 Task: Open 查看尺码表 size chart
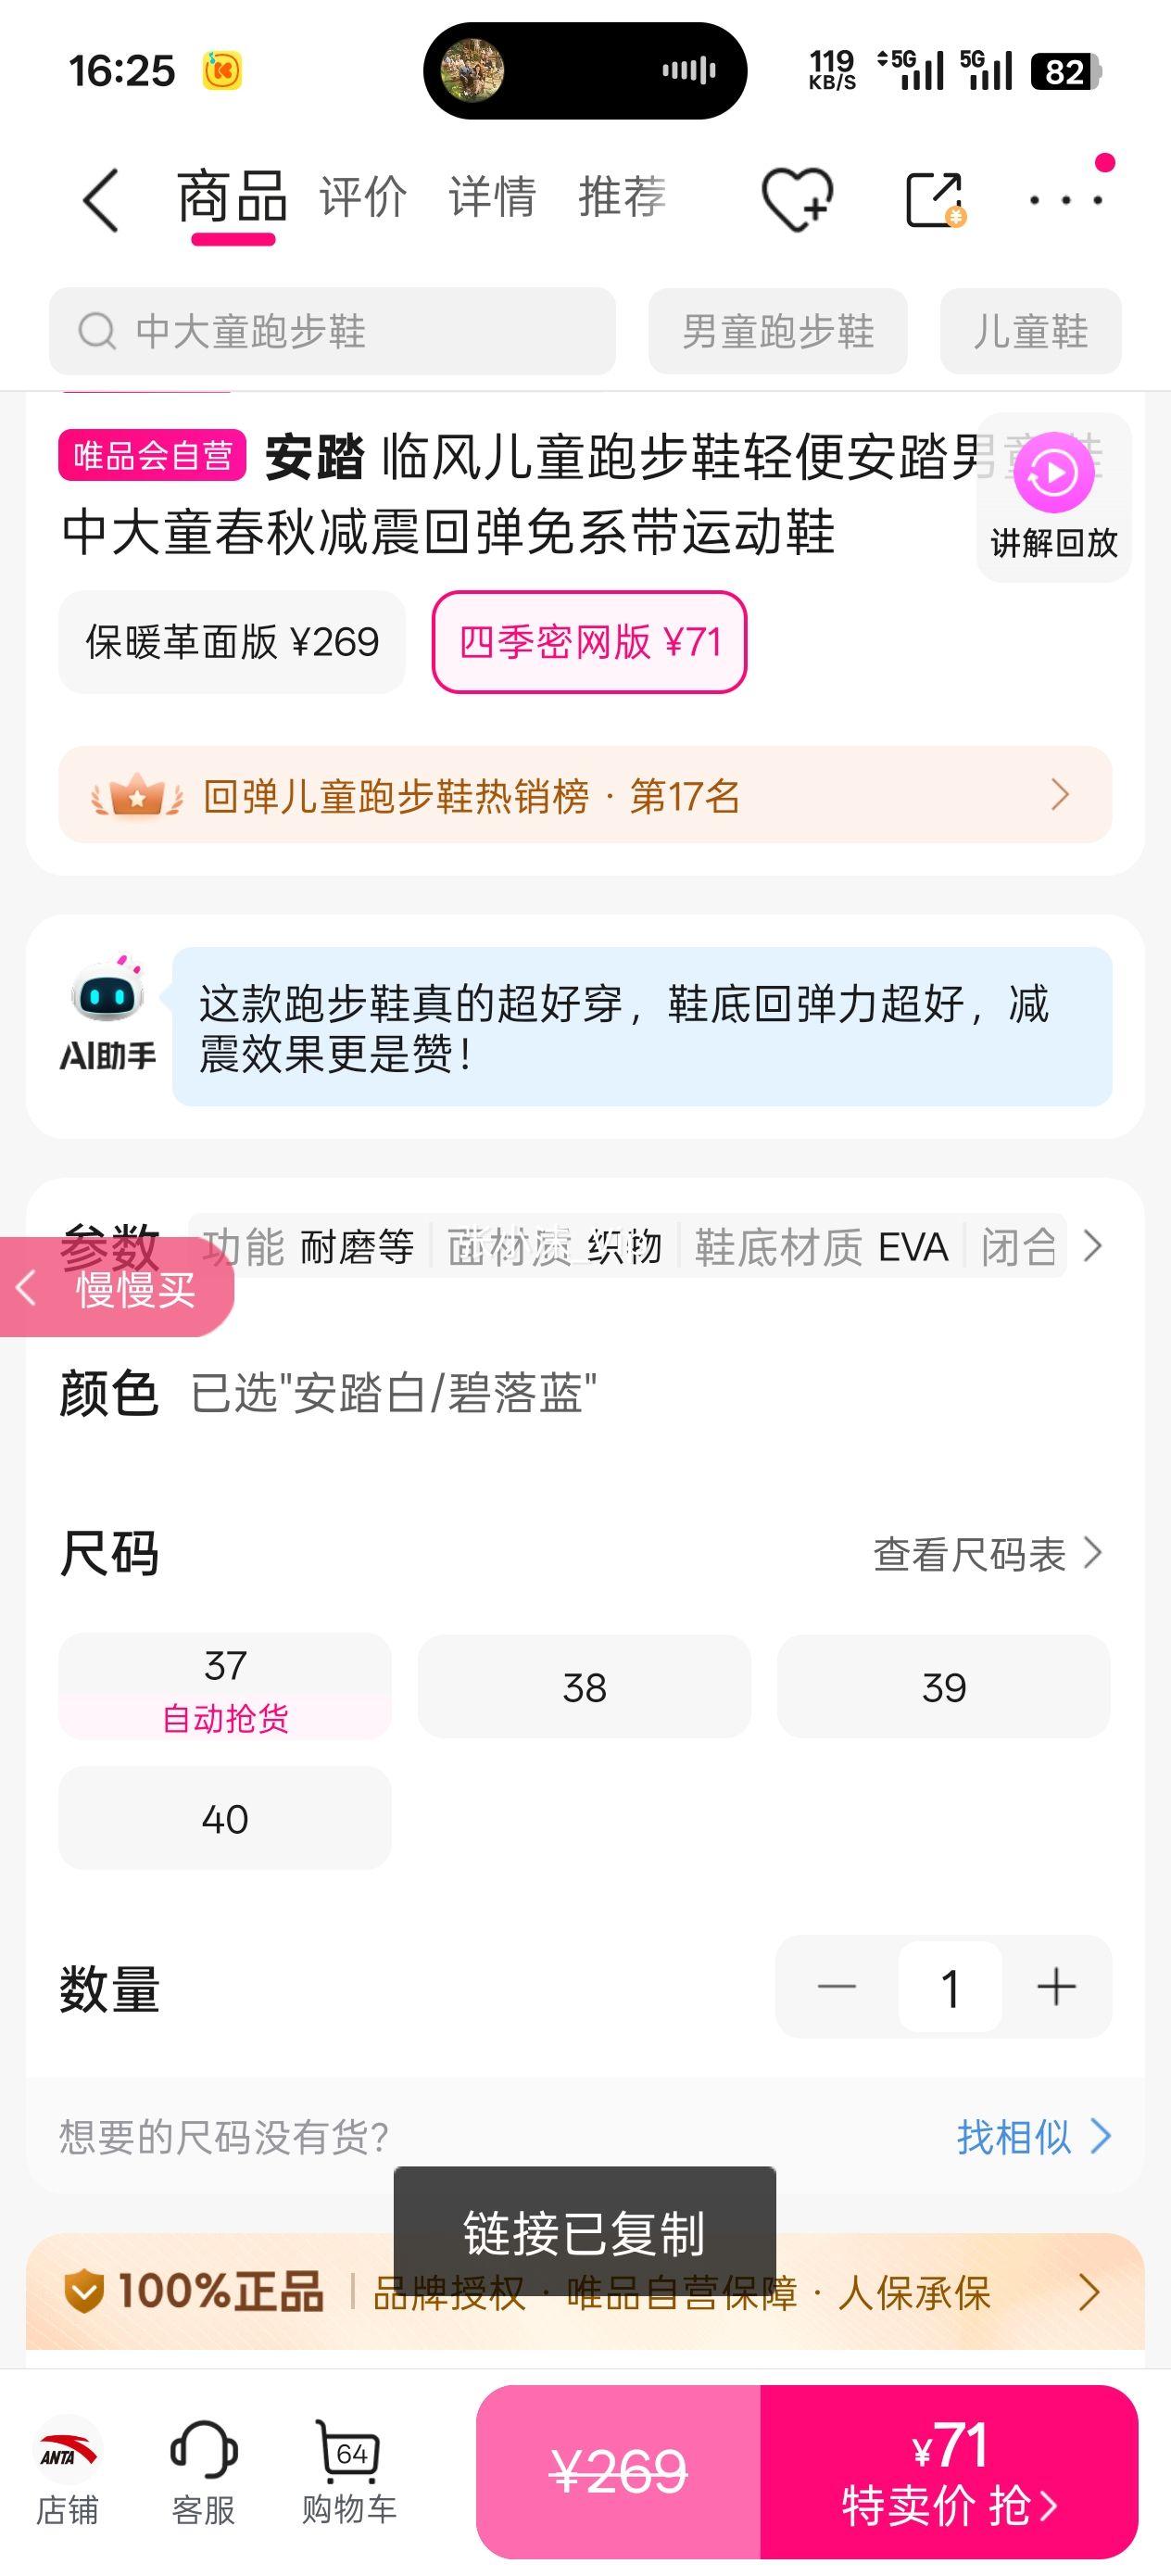click(987, 1554)
